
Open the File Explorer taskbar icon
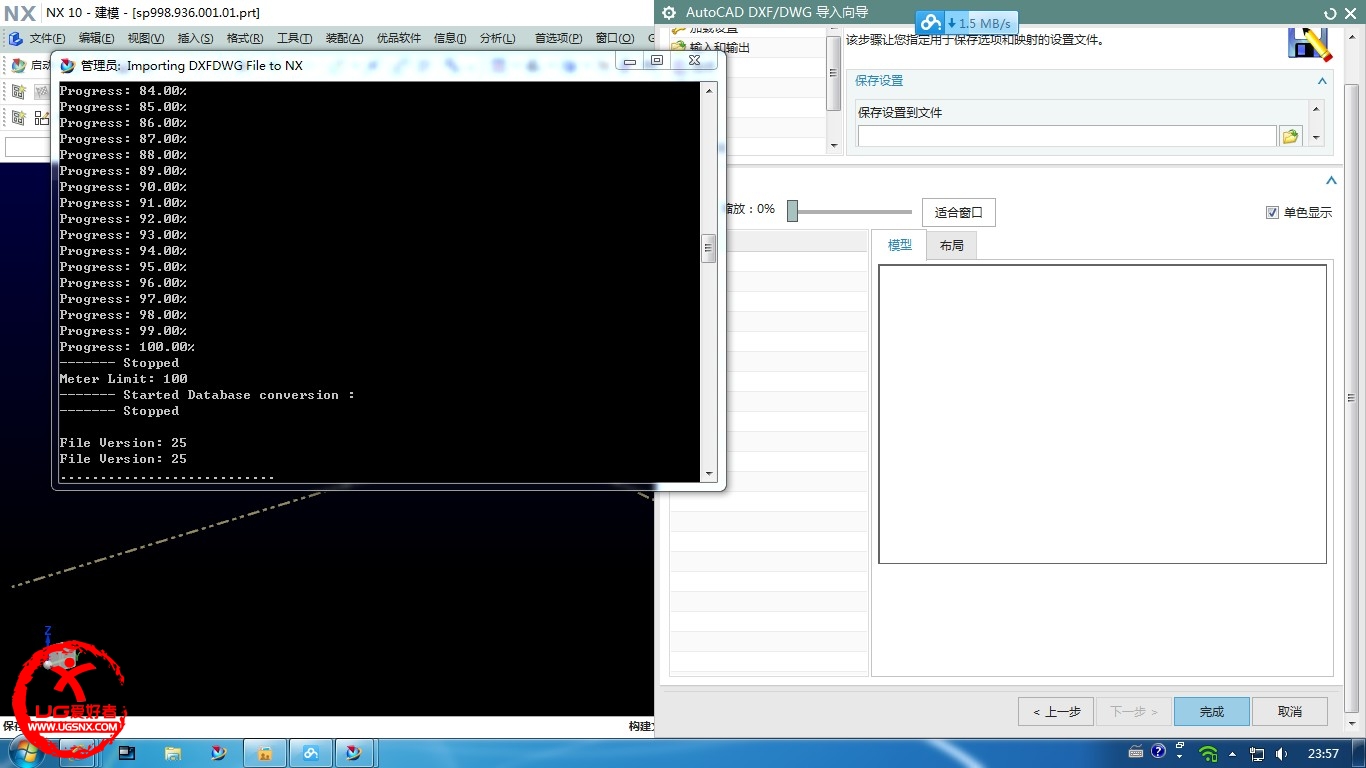pyautogui.click(x=173, y=753)
